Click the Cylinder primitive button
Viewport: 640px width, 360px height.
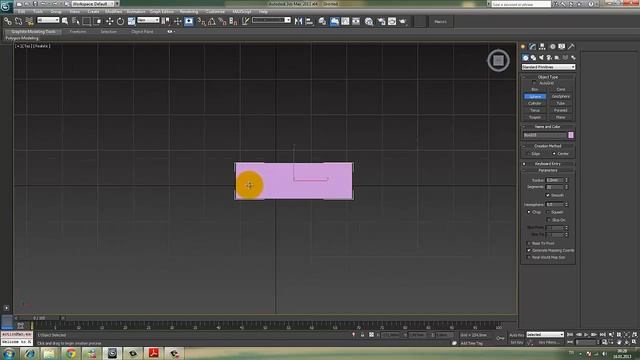tap(535, 103)
